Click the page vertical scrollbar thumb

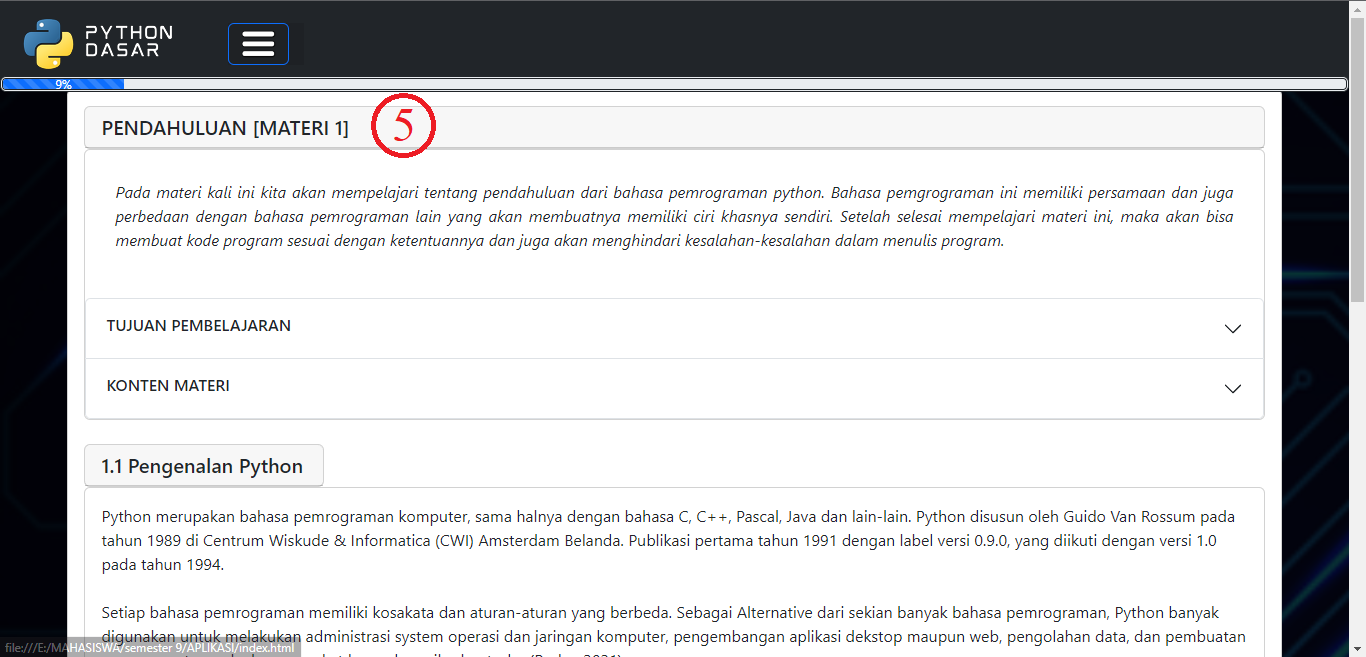click(x=1357, y=160)
